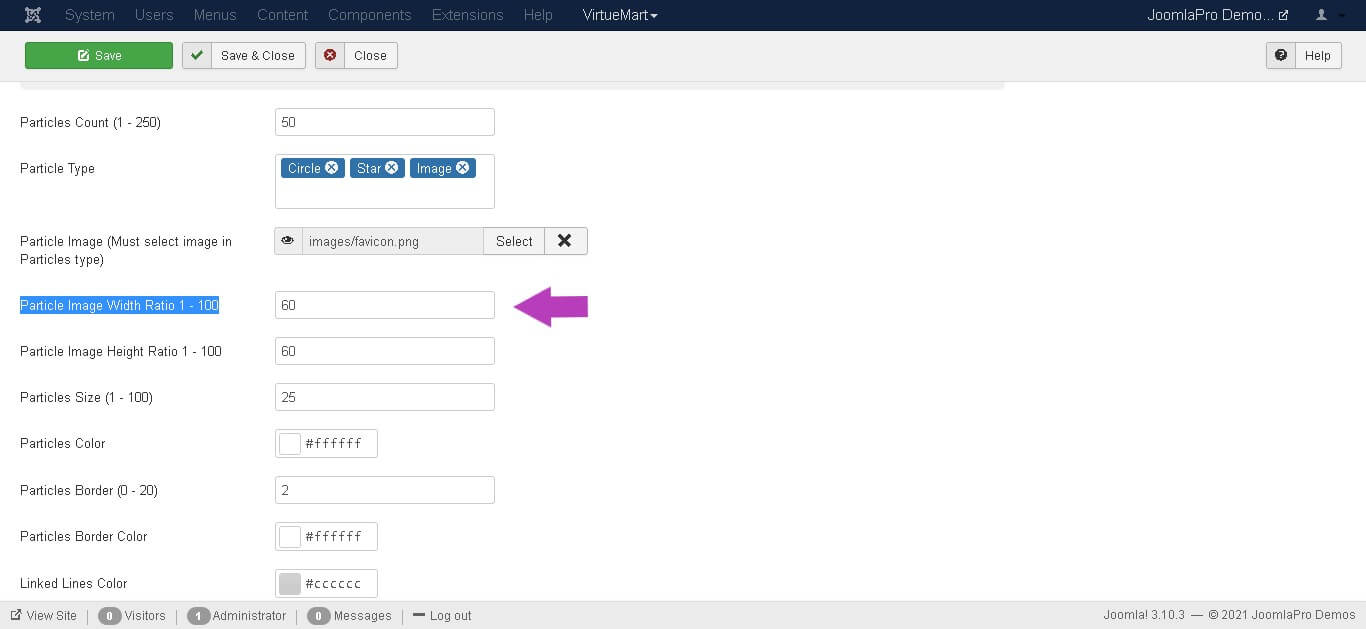Remove the Circle particle type tag
1366x629 pixels.
[331, 168]
